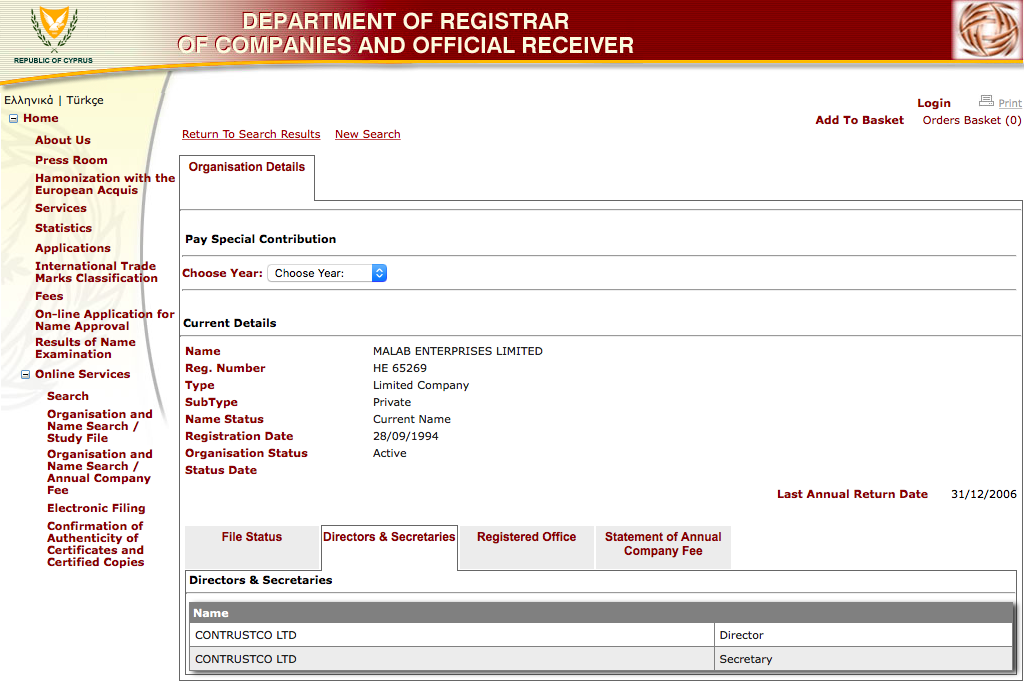Screen dimensions: 1026x684
Task: Open Electronic Filing in sidebar
Action: [96, 508]
